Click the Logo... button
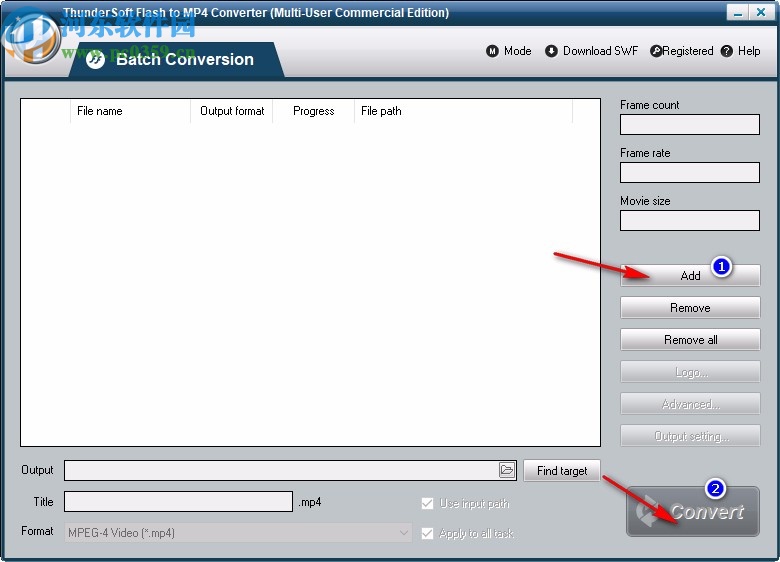 click(690, 372)
